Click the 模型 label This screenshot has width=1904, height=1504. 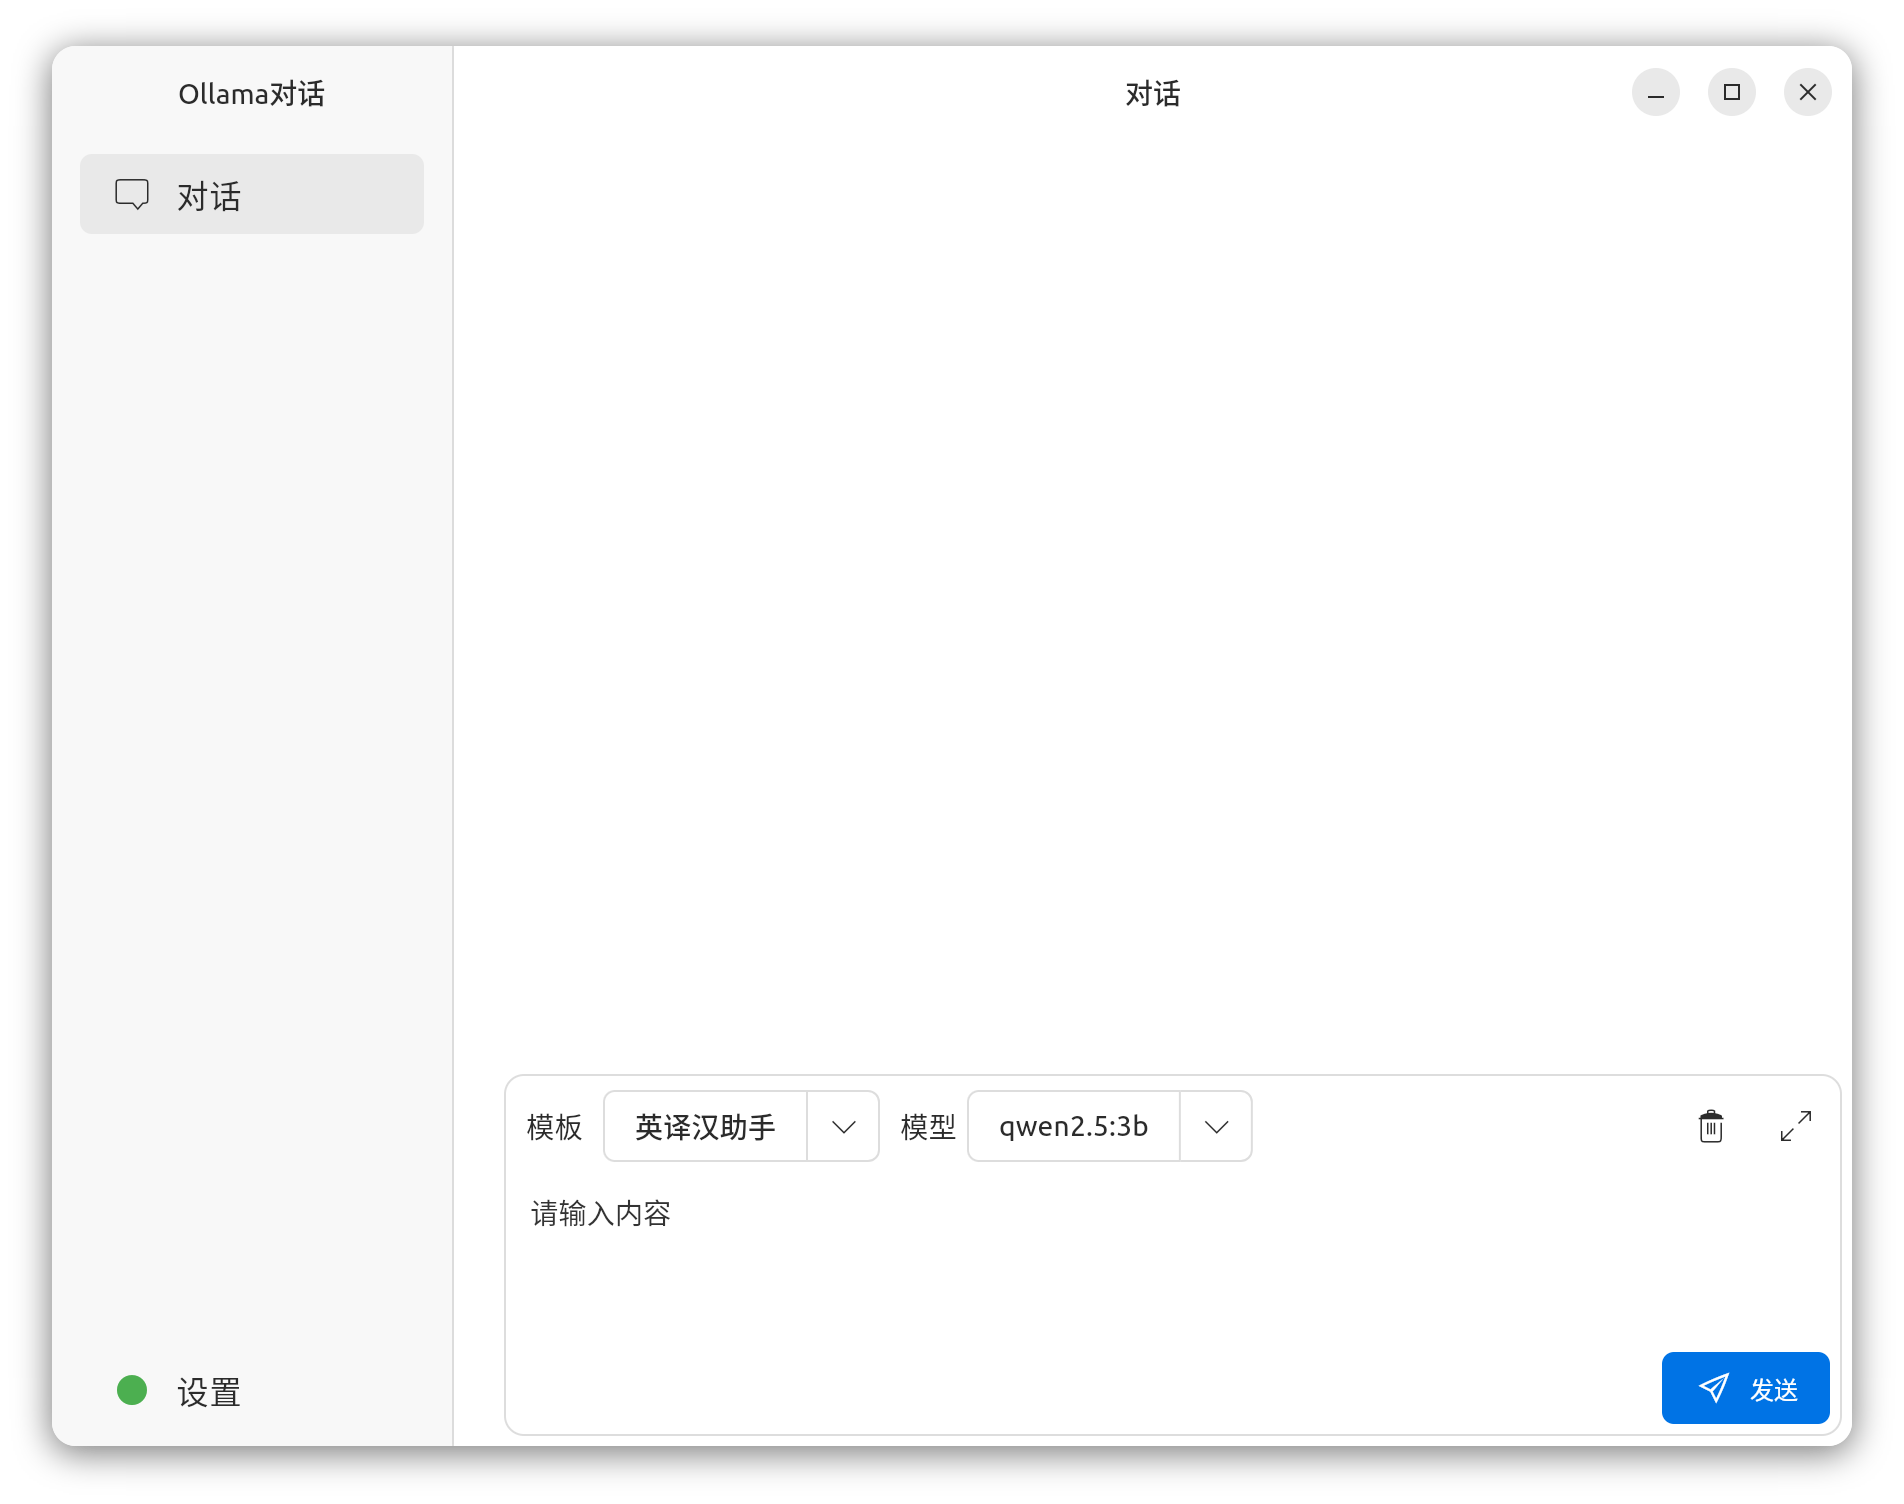click(x=928, y=1127)
